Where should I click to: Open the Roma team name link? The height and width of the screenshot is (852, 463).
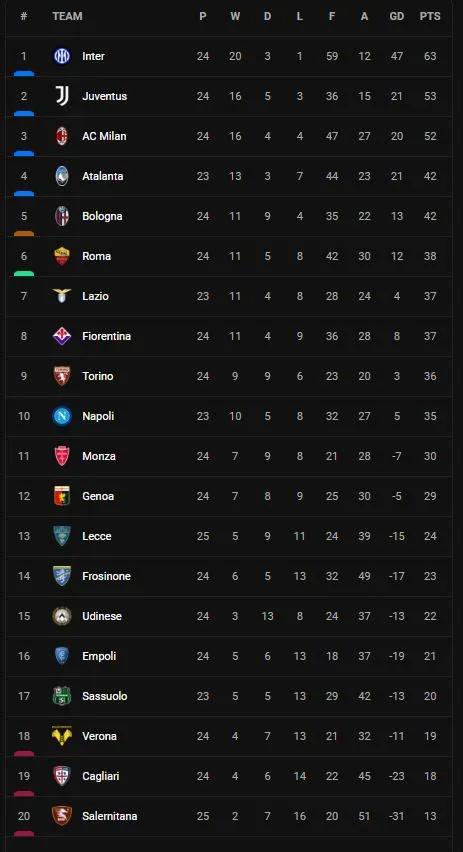97,256
